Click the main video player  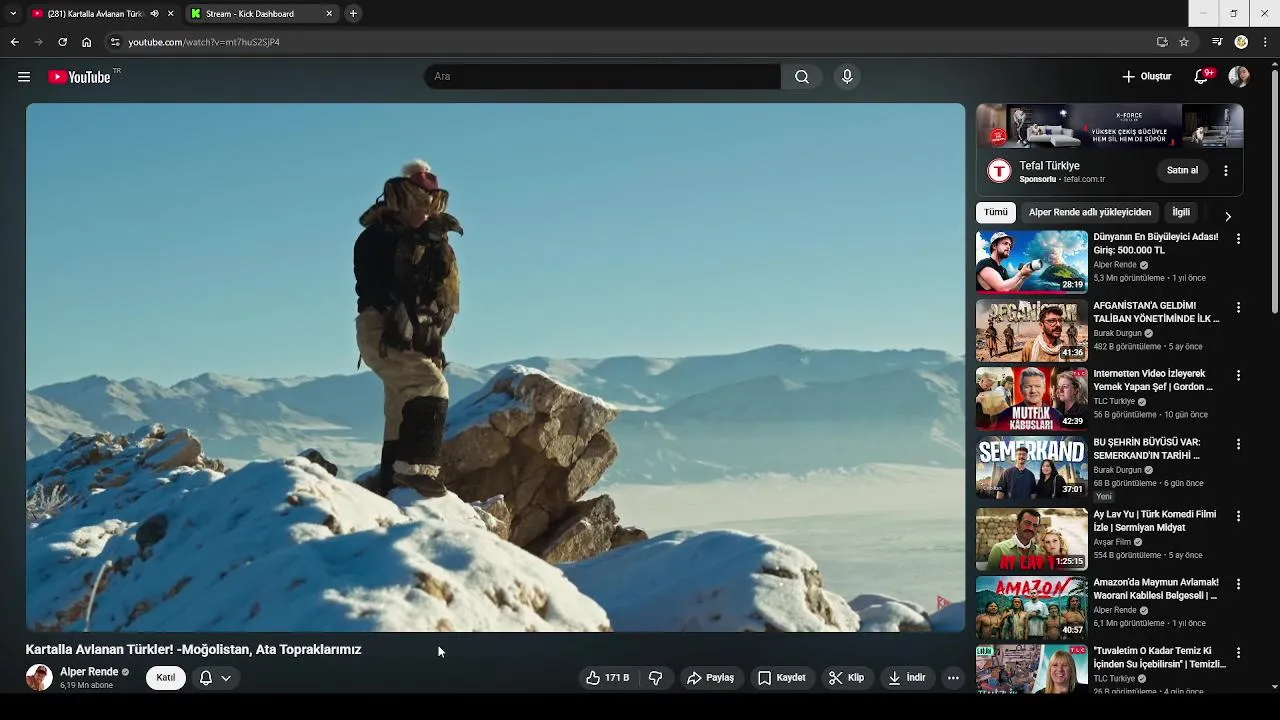tap(495, 367)
